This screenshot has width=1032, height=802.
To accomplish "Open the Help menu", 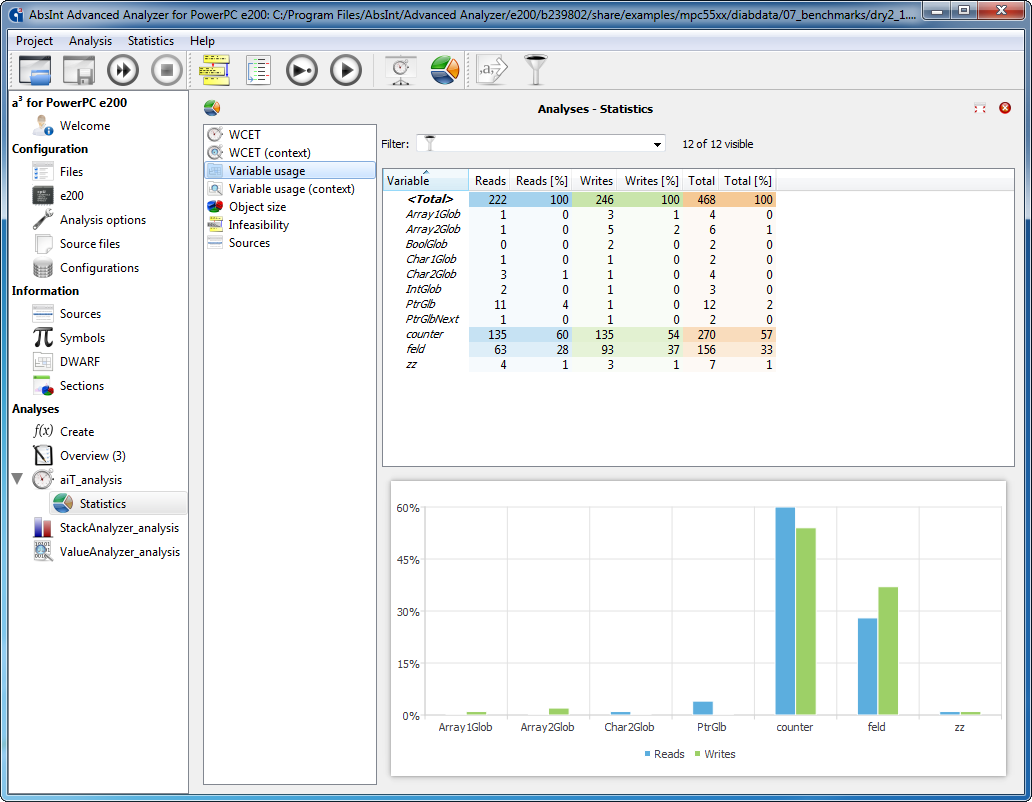I will coord(202,41).
